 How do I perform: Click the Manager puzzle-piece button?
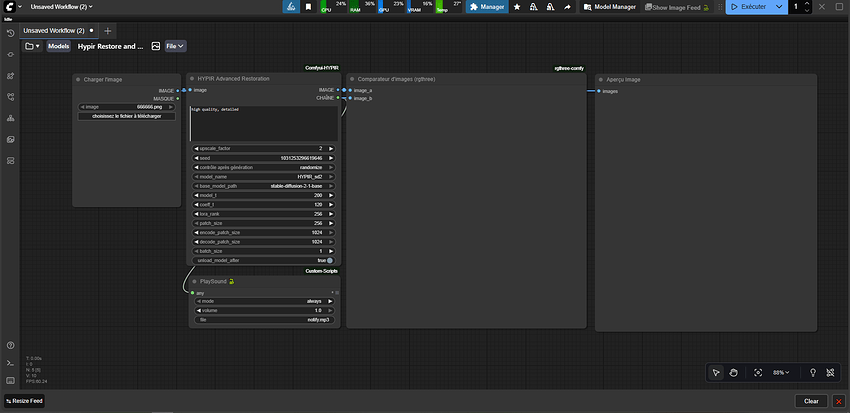click(x=486, y=7)
